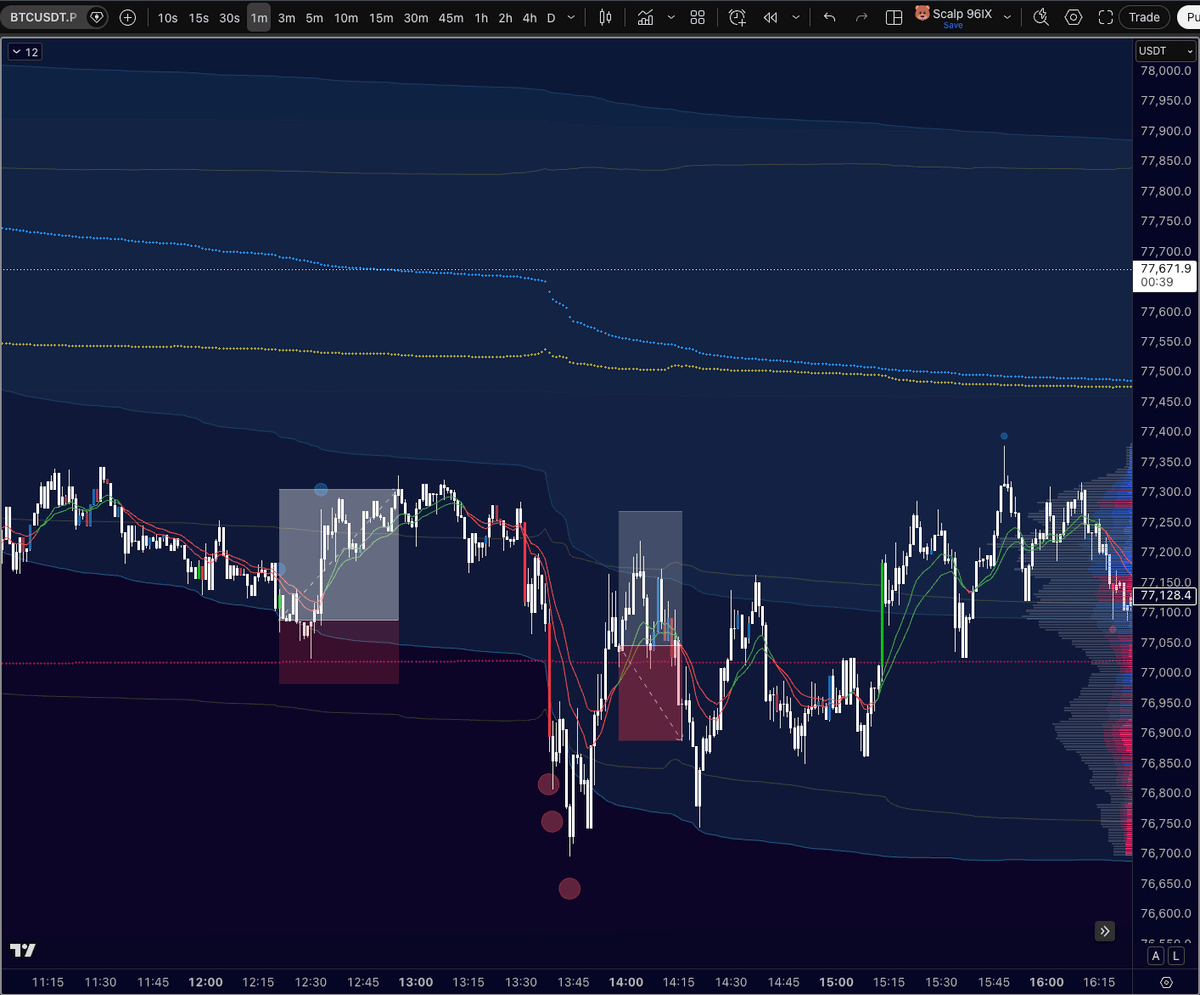Click the 16:00 time axis label
Viewport: 1200px width, 995px height.
tap(1046, 982)
